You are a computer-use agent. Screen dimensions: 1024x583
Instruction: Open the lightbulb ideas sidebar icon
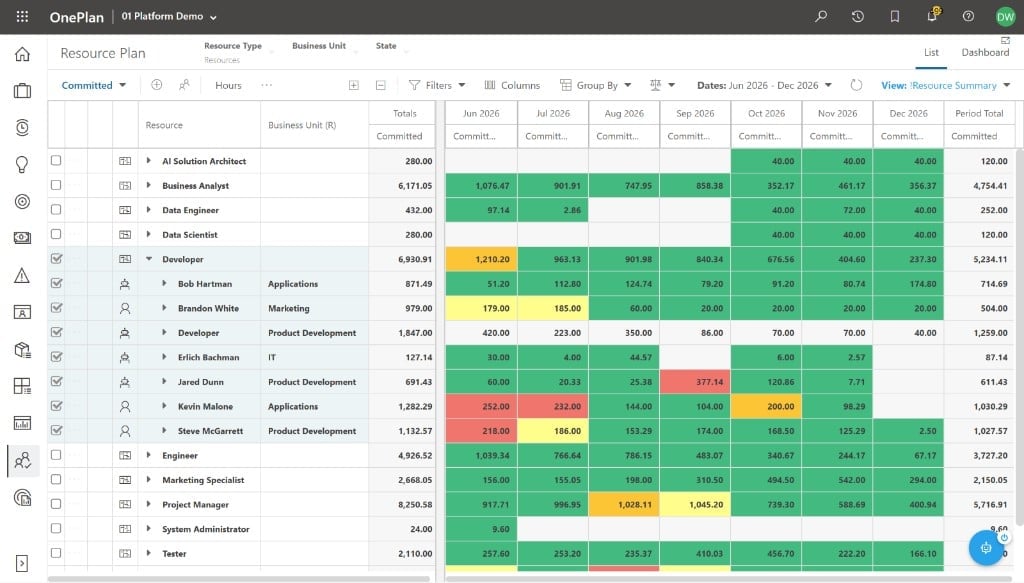pyautogui.click(x=22, y=164)
